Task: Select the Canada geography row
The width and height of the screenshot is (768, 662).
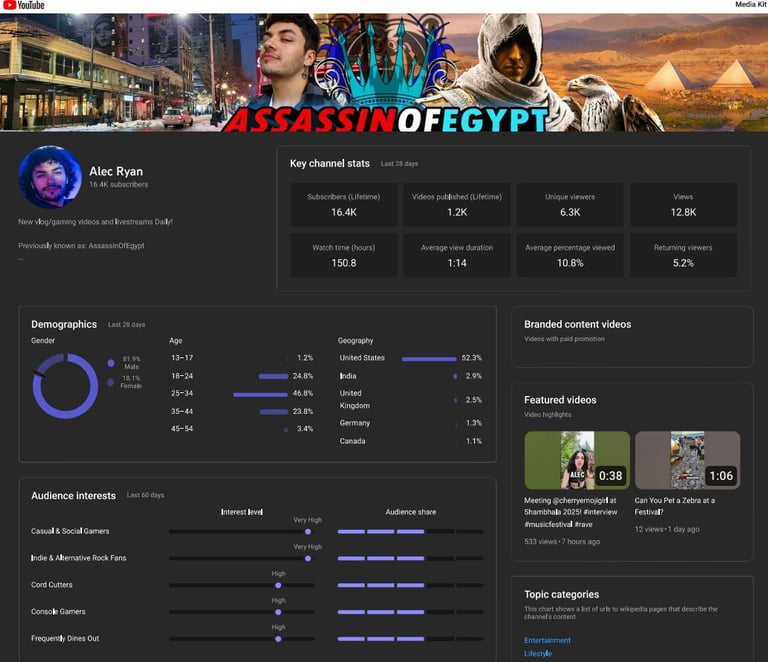Action: pyautogui.click(x=410, y=441)
